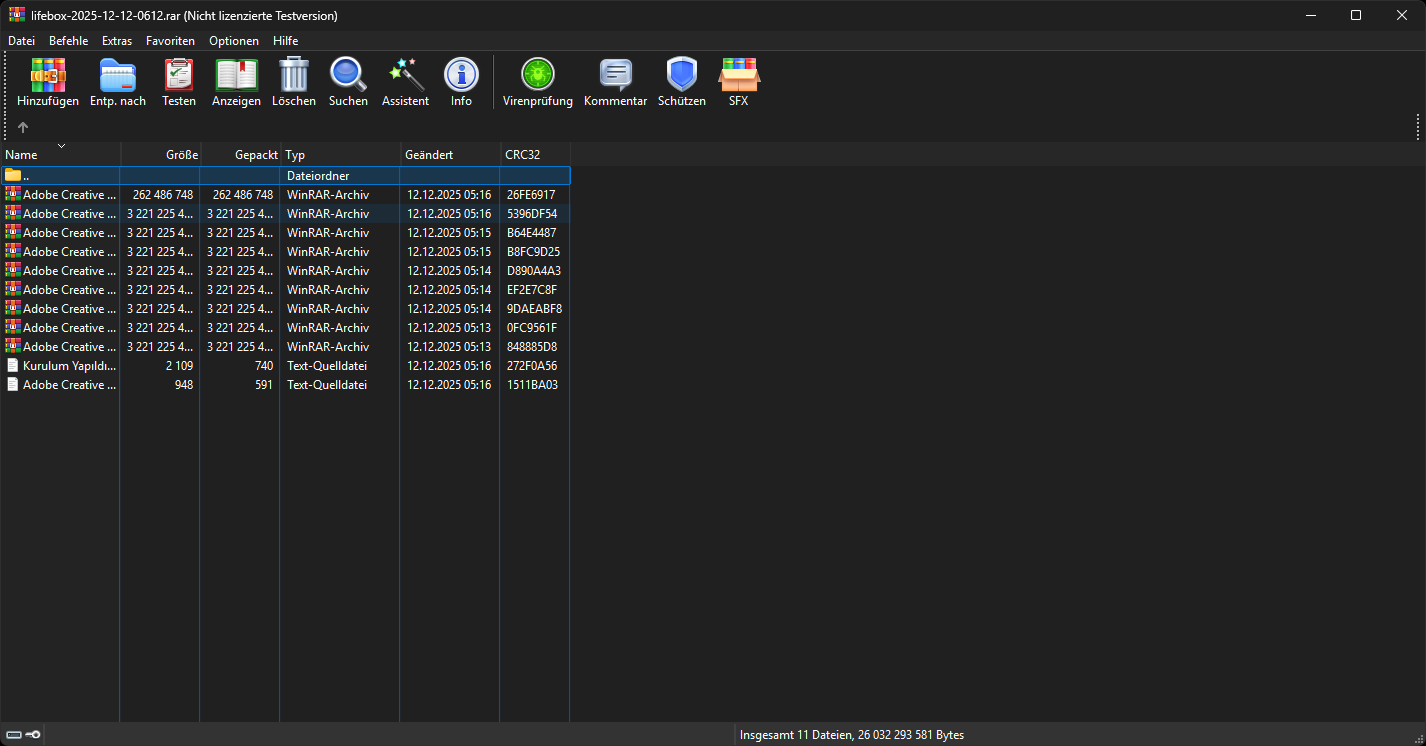Screen dimensions: 1426x746
Task: Click the packed size value 740
Action: click(x=264, y=366)
